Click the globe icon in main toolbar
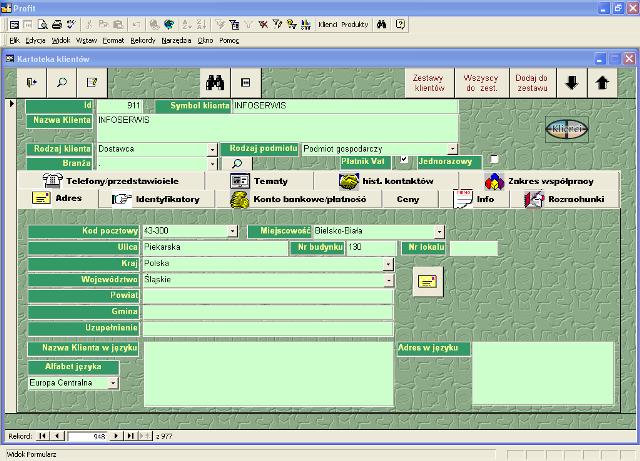Viewport: 640px width, 461px height. tap(169, 24)
